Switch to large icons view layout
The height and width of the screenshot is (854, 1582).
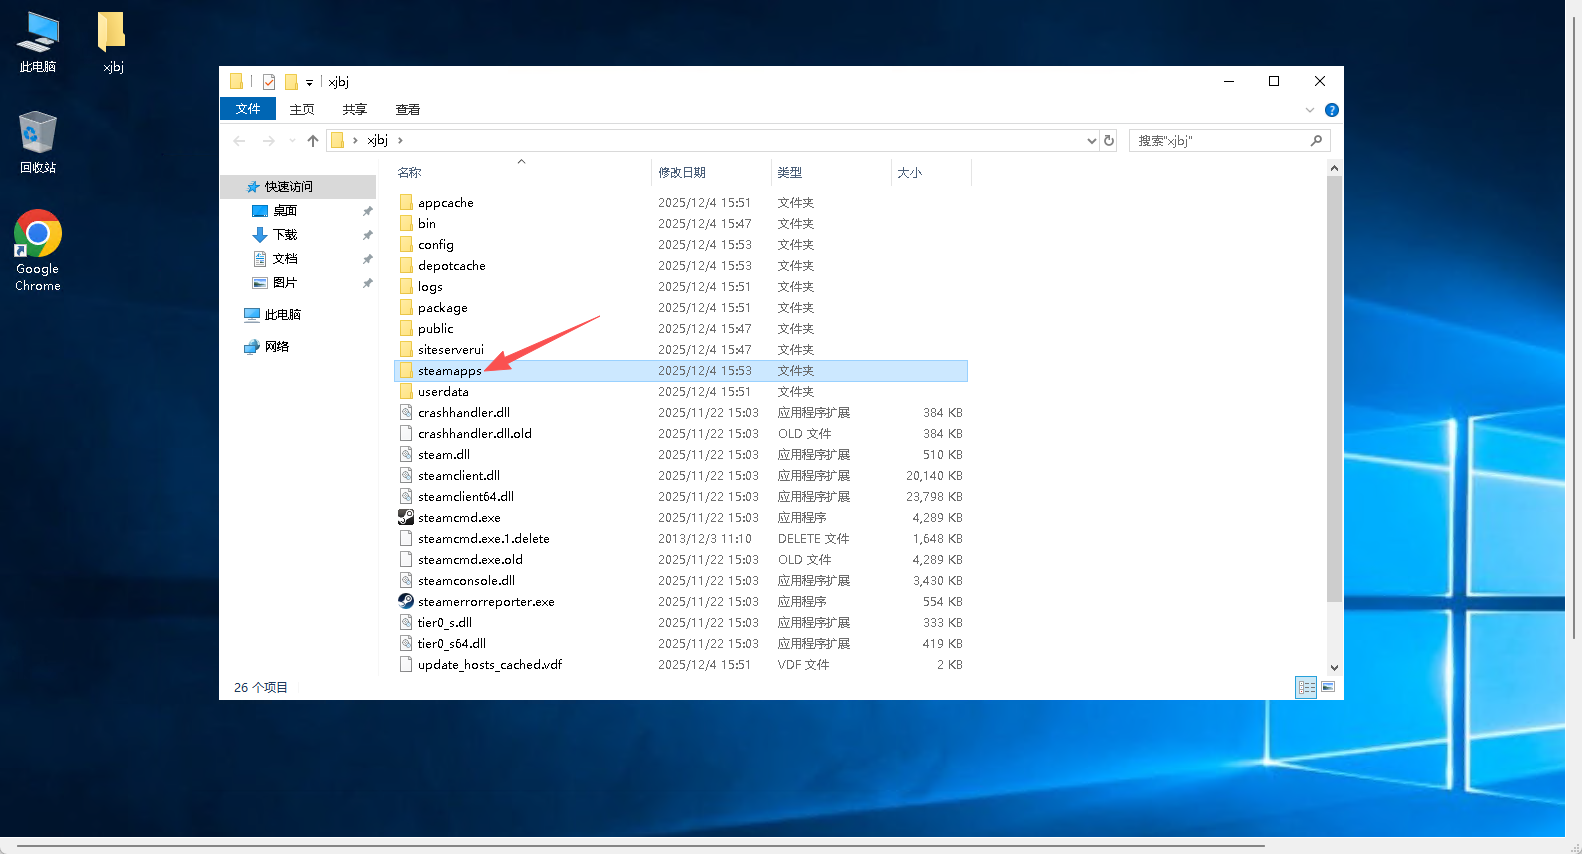pos(1328,687)
